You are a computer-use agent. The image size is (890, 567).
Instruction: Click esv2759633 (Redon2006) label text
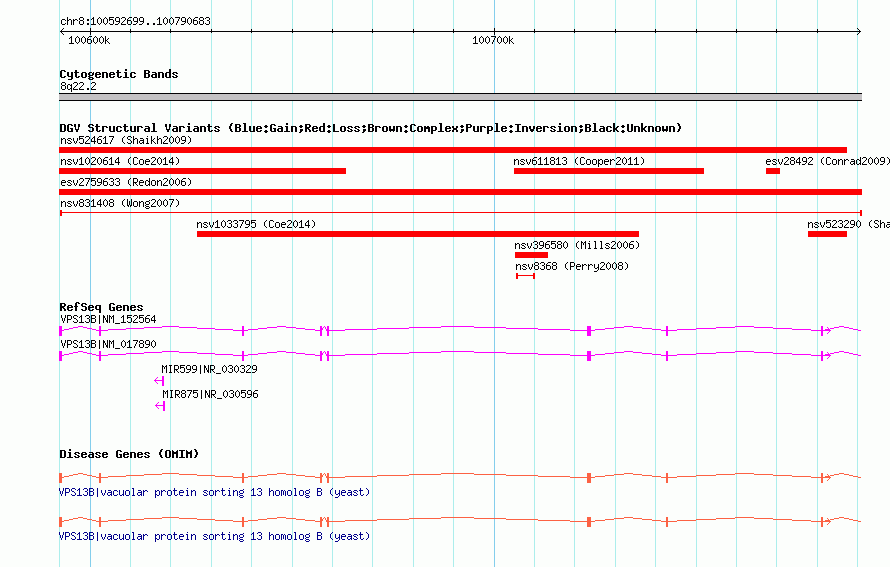pos(126,182)
